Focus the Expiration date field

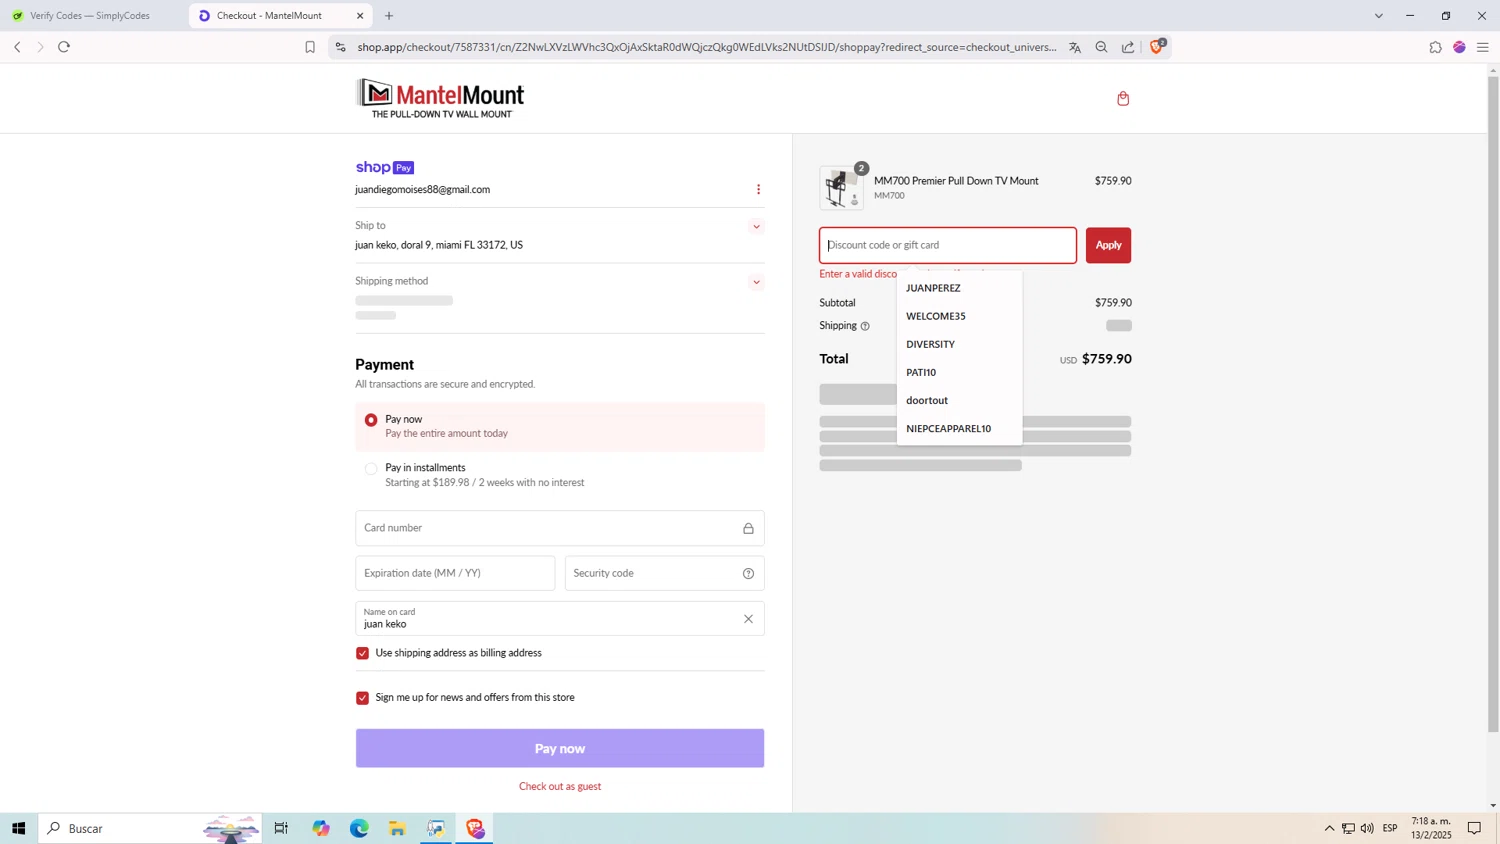click(x=455, y=573)
